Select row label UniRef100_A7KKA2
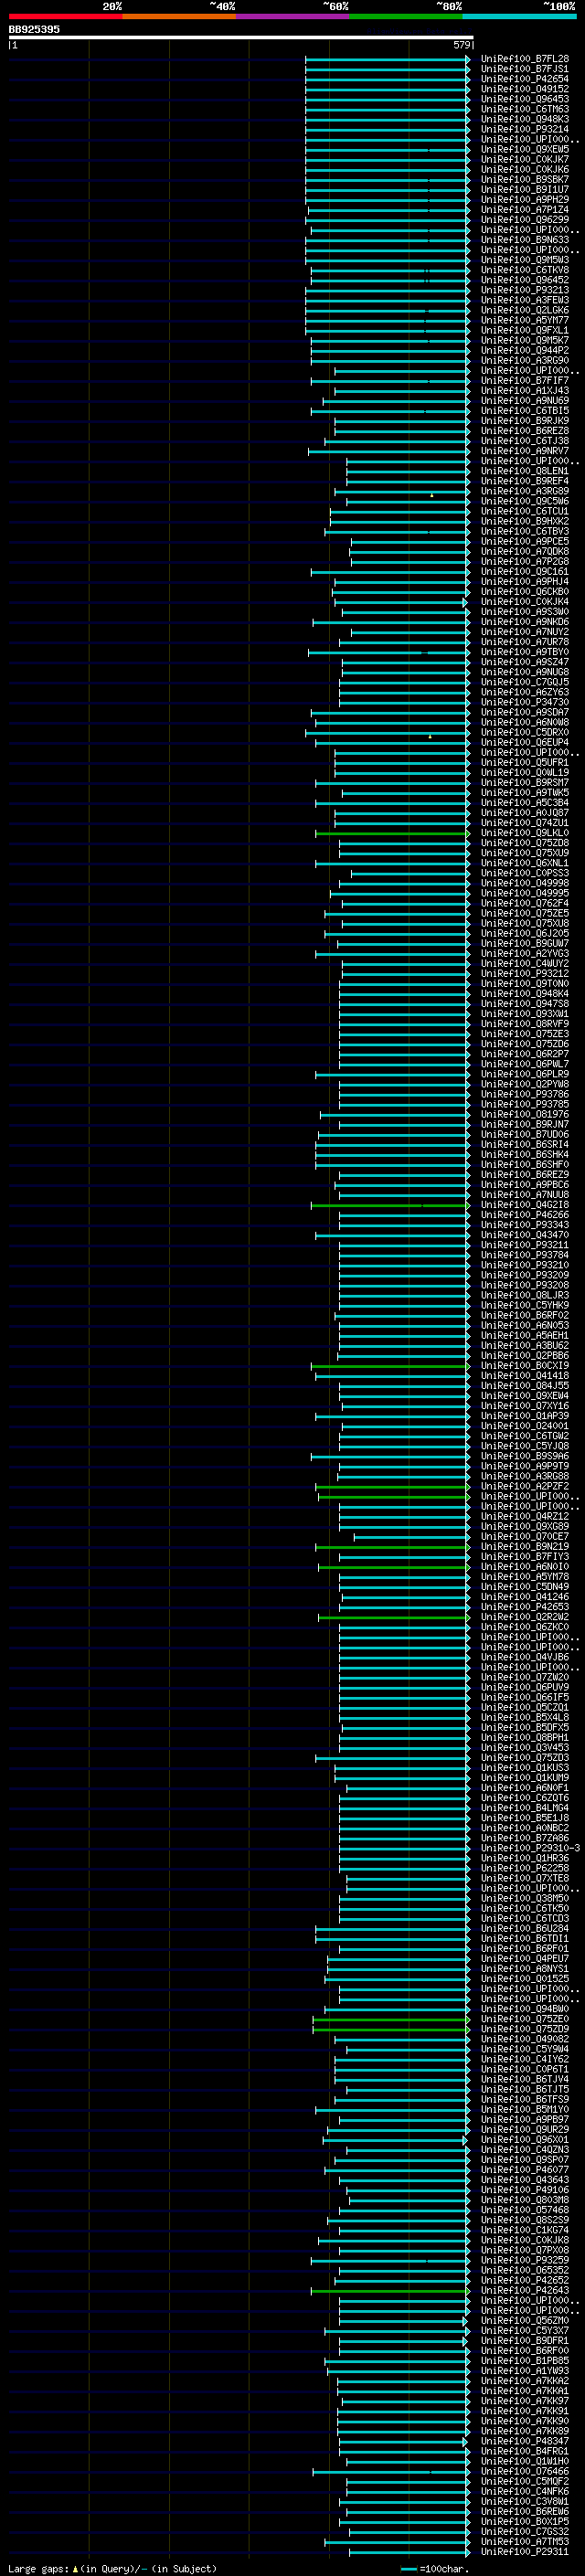The image size is (585, 2576). pyautogui.click(x=524, y=2380)
